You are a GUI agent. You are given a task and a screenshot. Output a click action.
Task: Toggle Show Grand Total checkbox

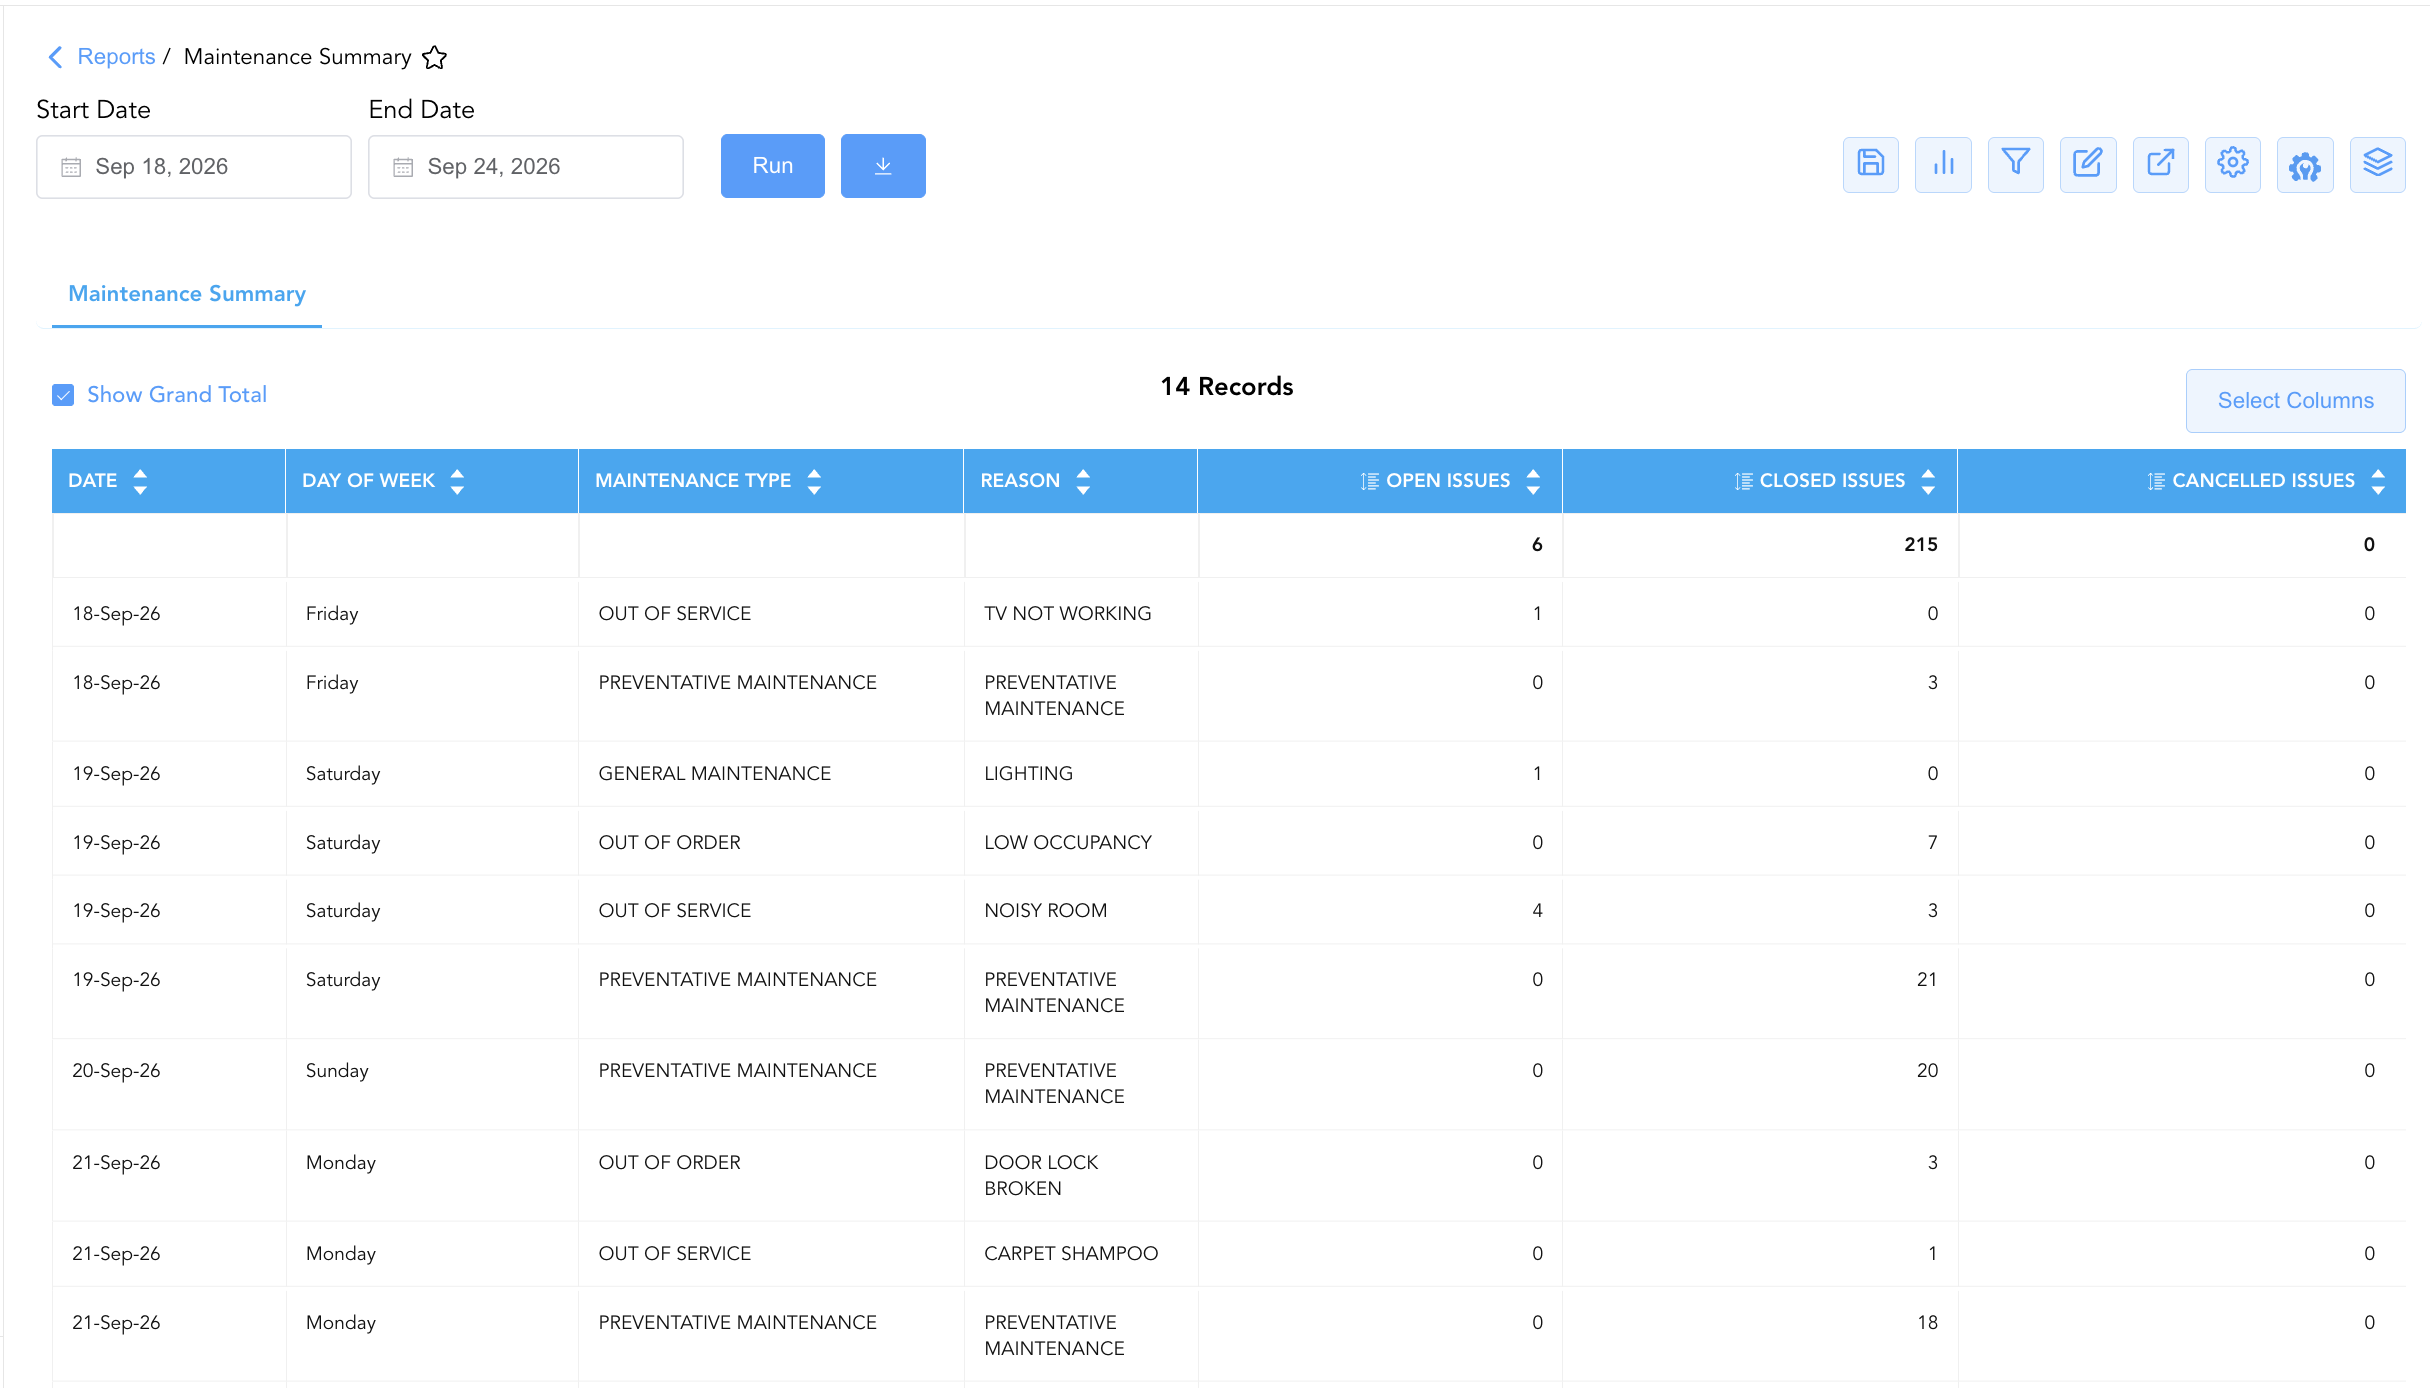[63, 395]
